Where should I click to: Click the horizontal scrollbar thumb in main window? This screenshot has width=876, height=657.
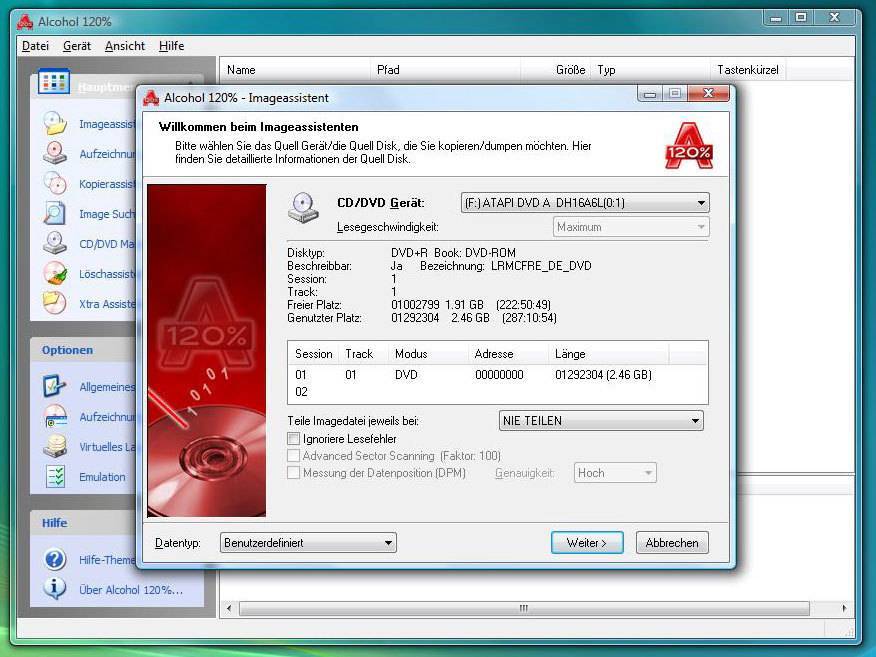524,608
